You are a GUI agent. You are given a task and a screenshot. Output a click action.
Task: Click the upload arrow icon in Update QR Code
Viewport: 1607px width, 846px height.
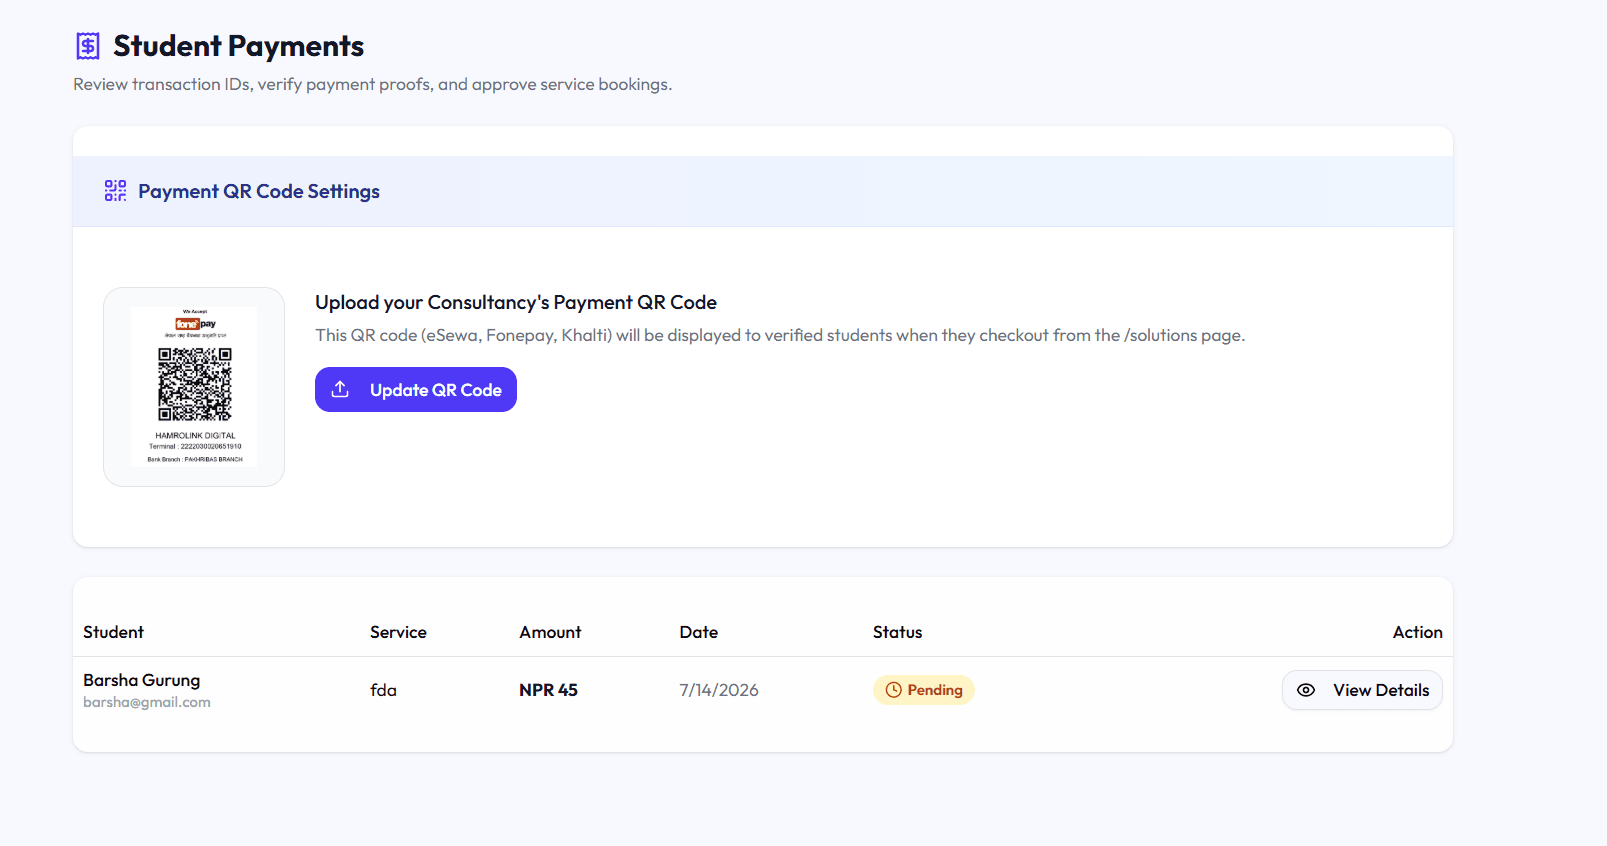pos(340,389)
